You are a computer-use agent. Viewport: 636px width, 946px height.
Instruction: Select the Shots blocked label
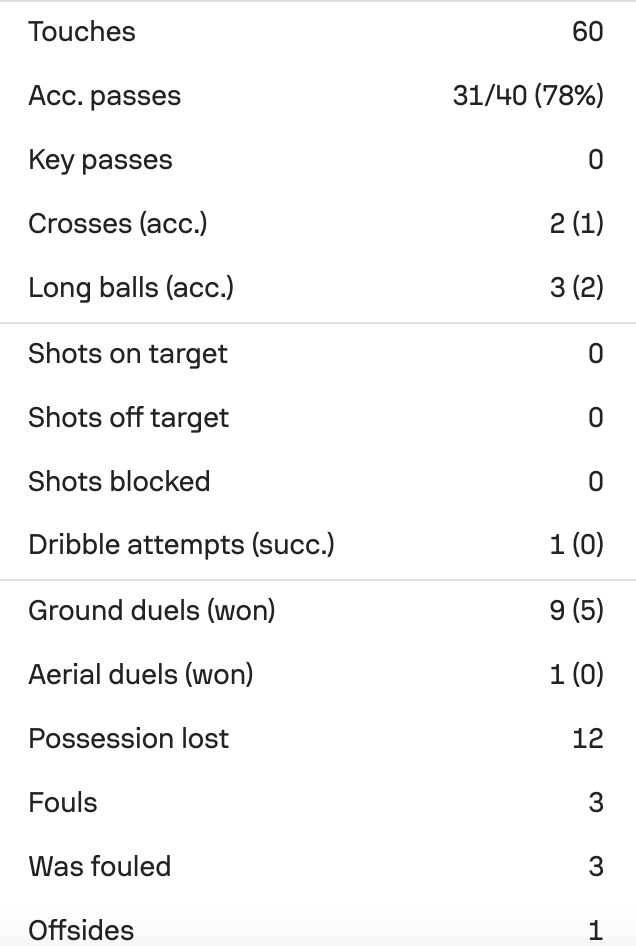(119, 481)
